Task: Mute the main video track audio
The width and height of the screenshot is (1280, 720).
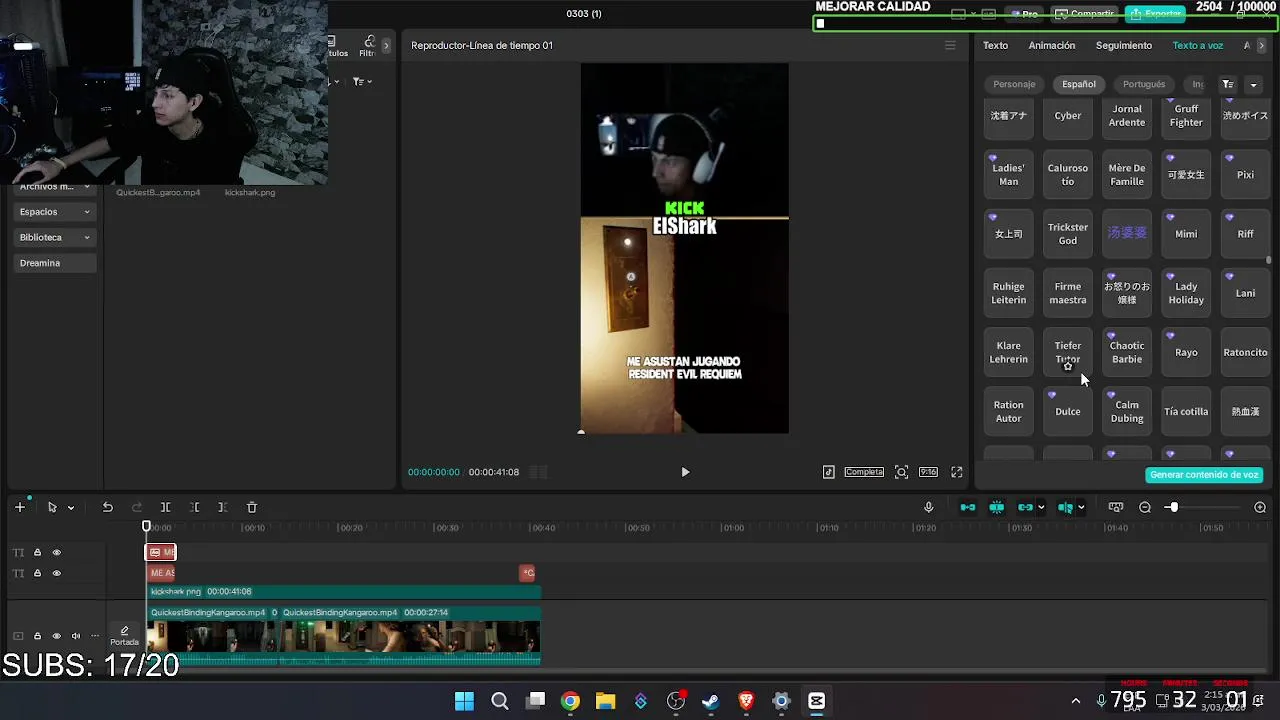Action: point(75,636)
